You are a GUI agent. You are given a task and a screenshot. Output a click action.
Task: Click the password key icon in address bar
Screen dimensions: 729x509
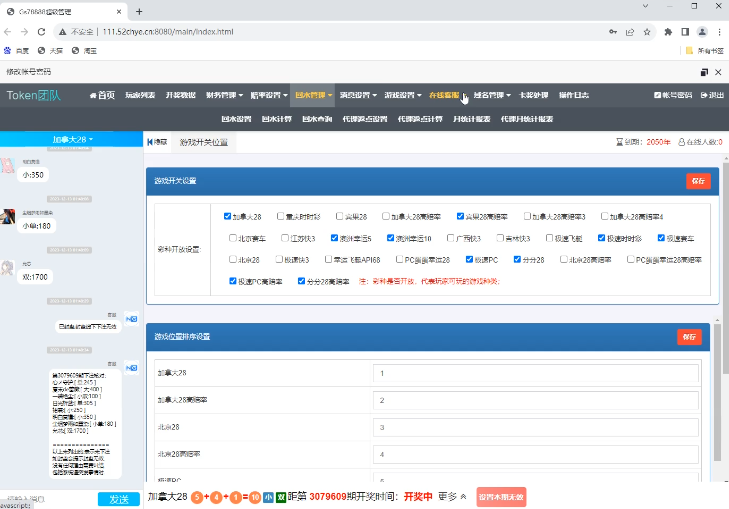coord(612,31)
